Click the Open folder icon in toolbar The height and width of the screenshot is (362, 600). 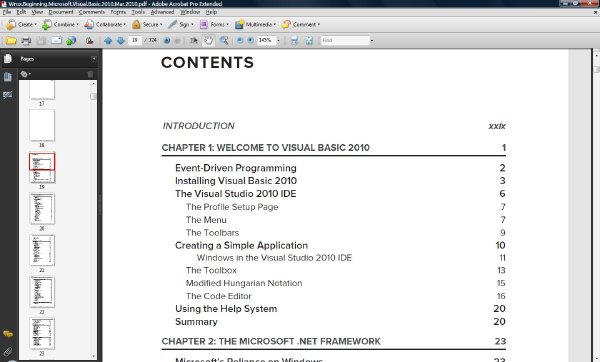click(11, 41)
